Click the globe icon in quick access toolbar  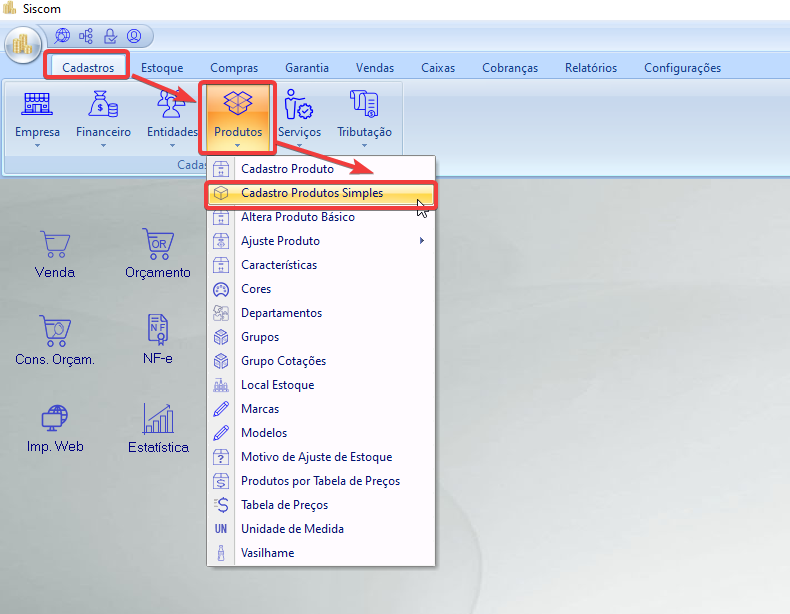(63, 36)
